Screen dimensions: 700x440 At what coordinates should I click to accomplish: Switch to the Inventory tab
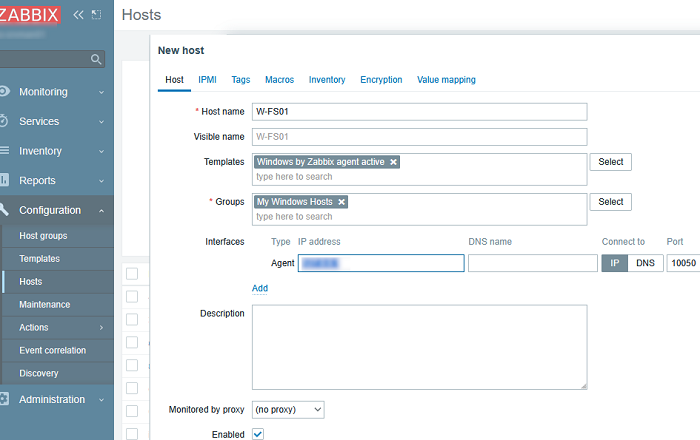(327, 80)
